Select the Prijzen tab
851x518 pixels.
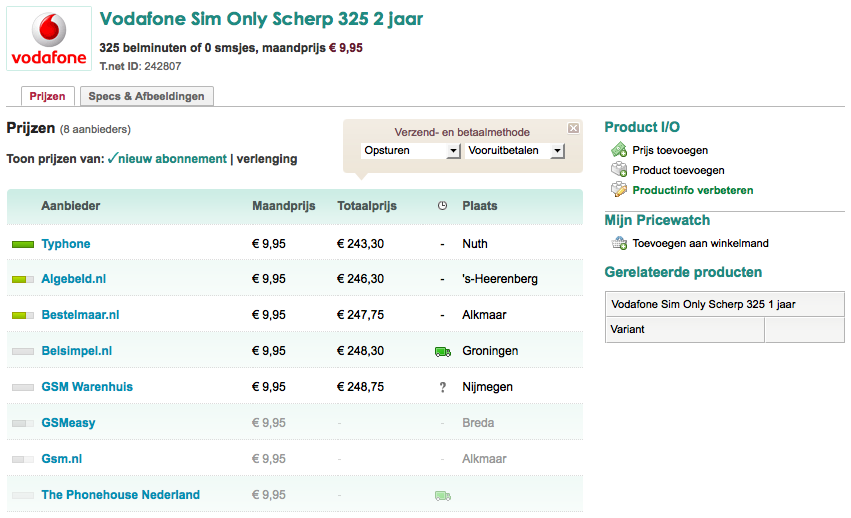48,96
